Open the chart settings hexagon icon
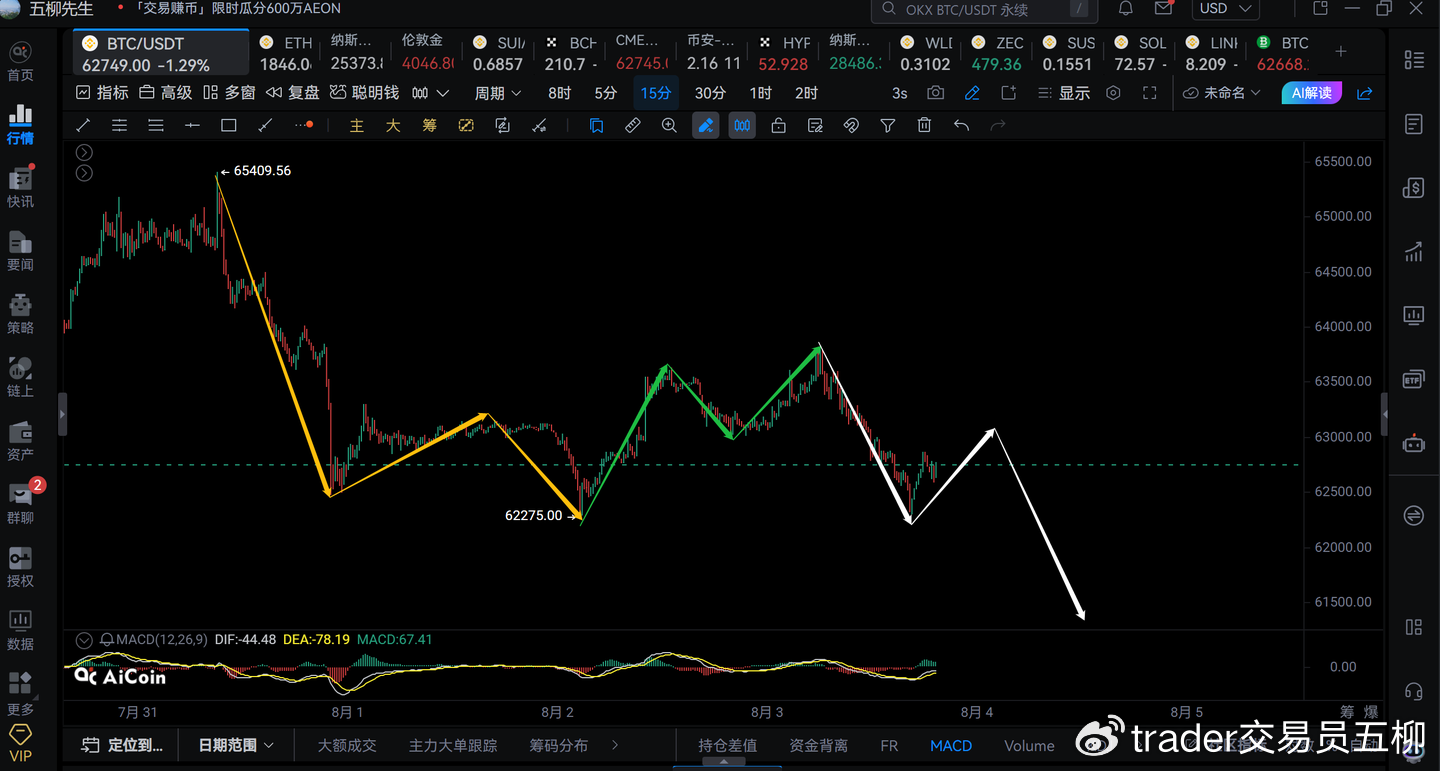This screenshot has width=1440, height=771. click(x=1114, y=93)
